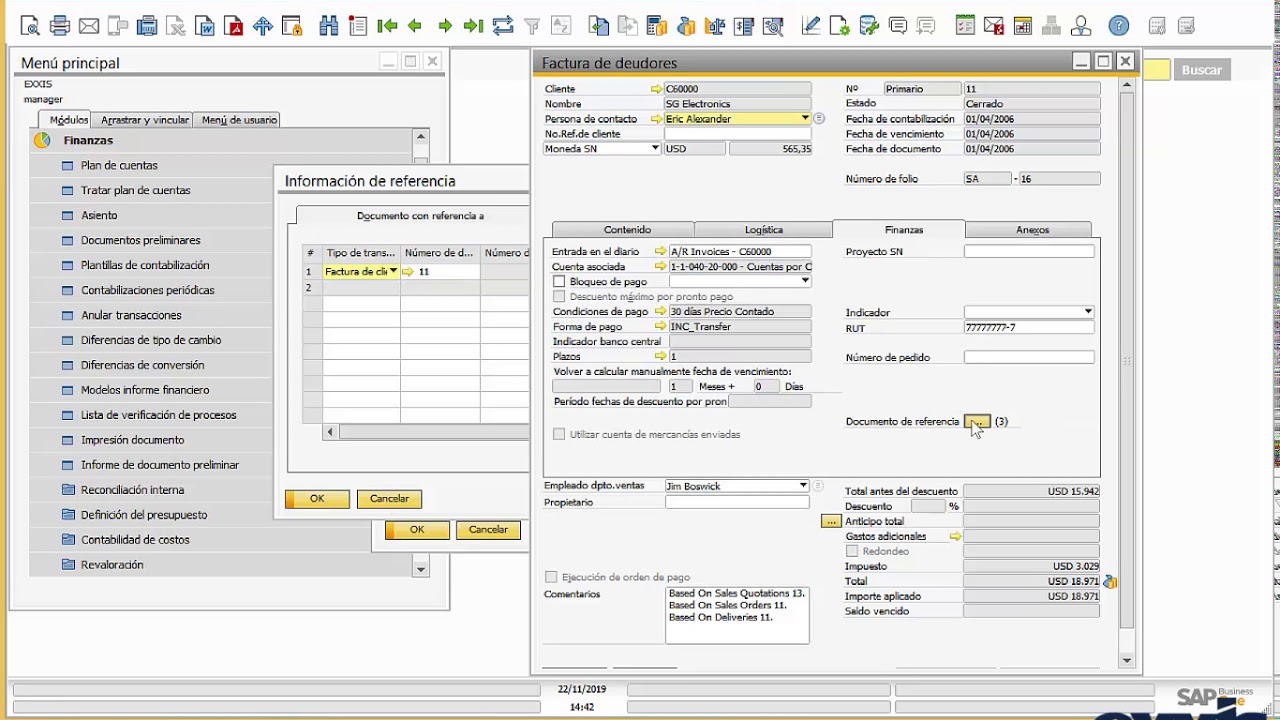Toggle the Bloqueo de pago checkbox
The width and height of the screenshot is (1280, 720).
[x=559, y=282]
